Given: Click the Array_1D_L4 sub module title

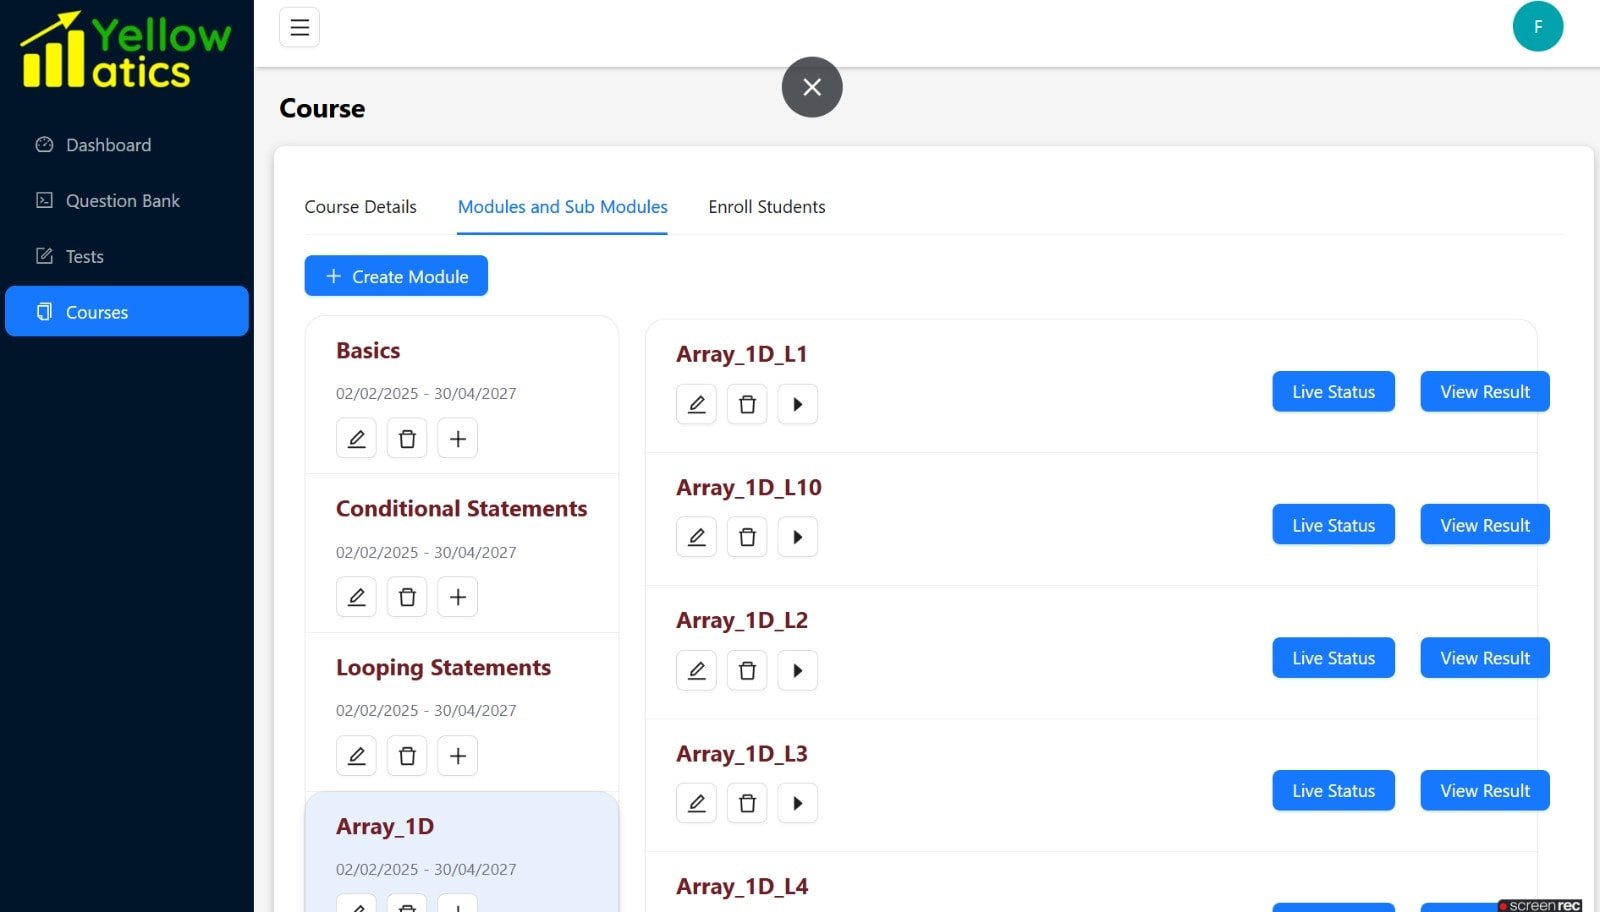Looking at the screenshot, I should (742, 887).
